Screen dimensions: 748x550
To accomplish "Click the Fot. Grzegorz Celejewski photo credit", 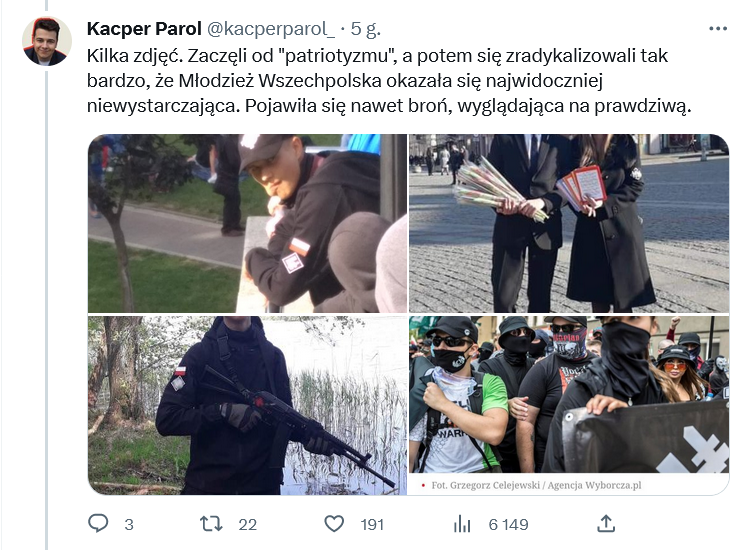I will [536, 485].
